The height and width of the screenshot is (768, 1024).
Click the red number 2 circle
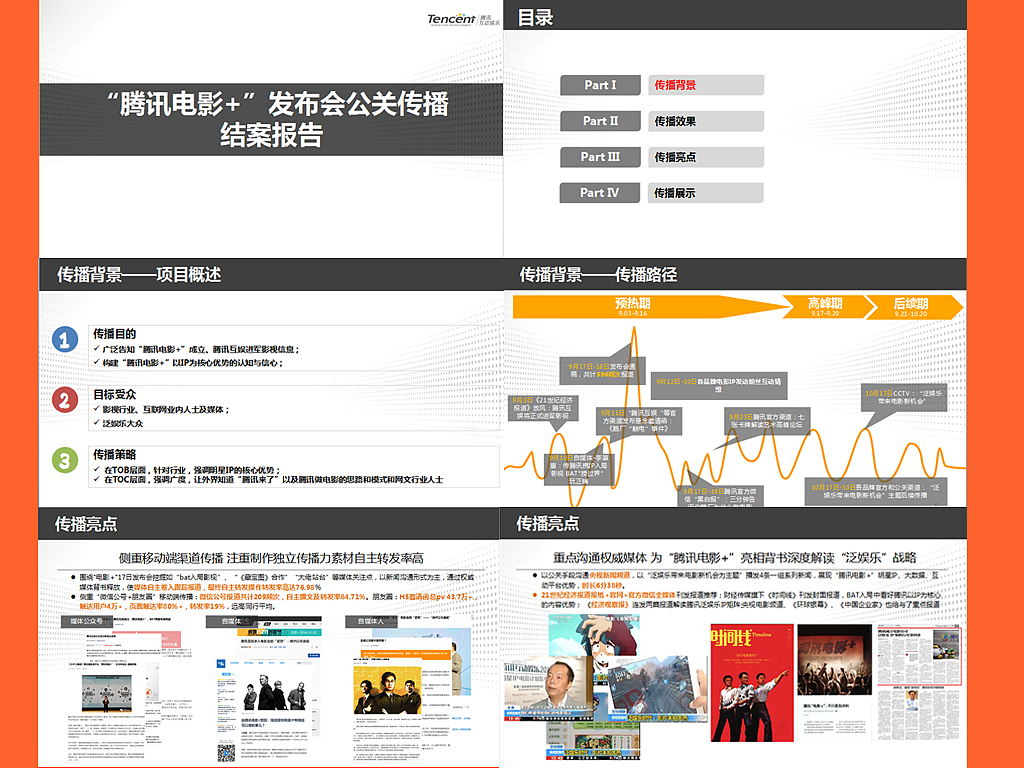[x=65, y=399]
